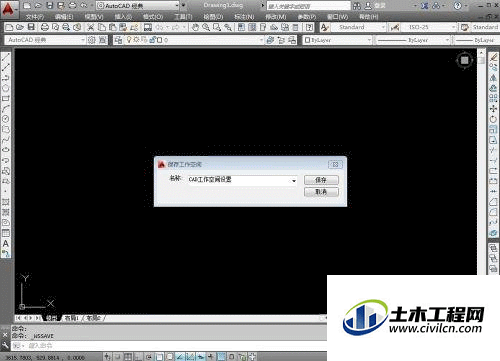This screenshot has width=500, height=361.
Task: Select the Move tool in modify toolbar
Action: pyautogui.click(x=493, y=109)
